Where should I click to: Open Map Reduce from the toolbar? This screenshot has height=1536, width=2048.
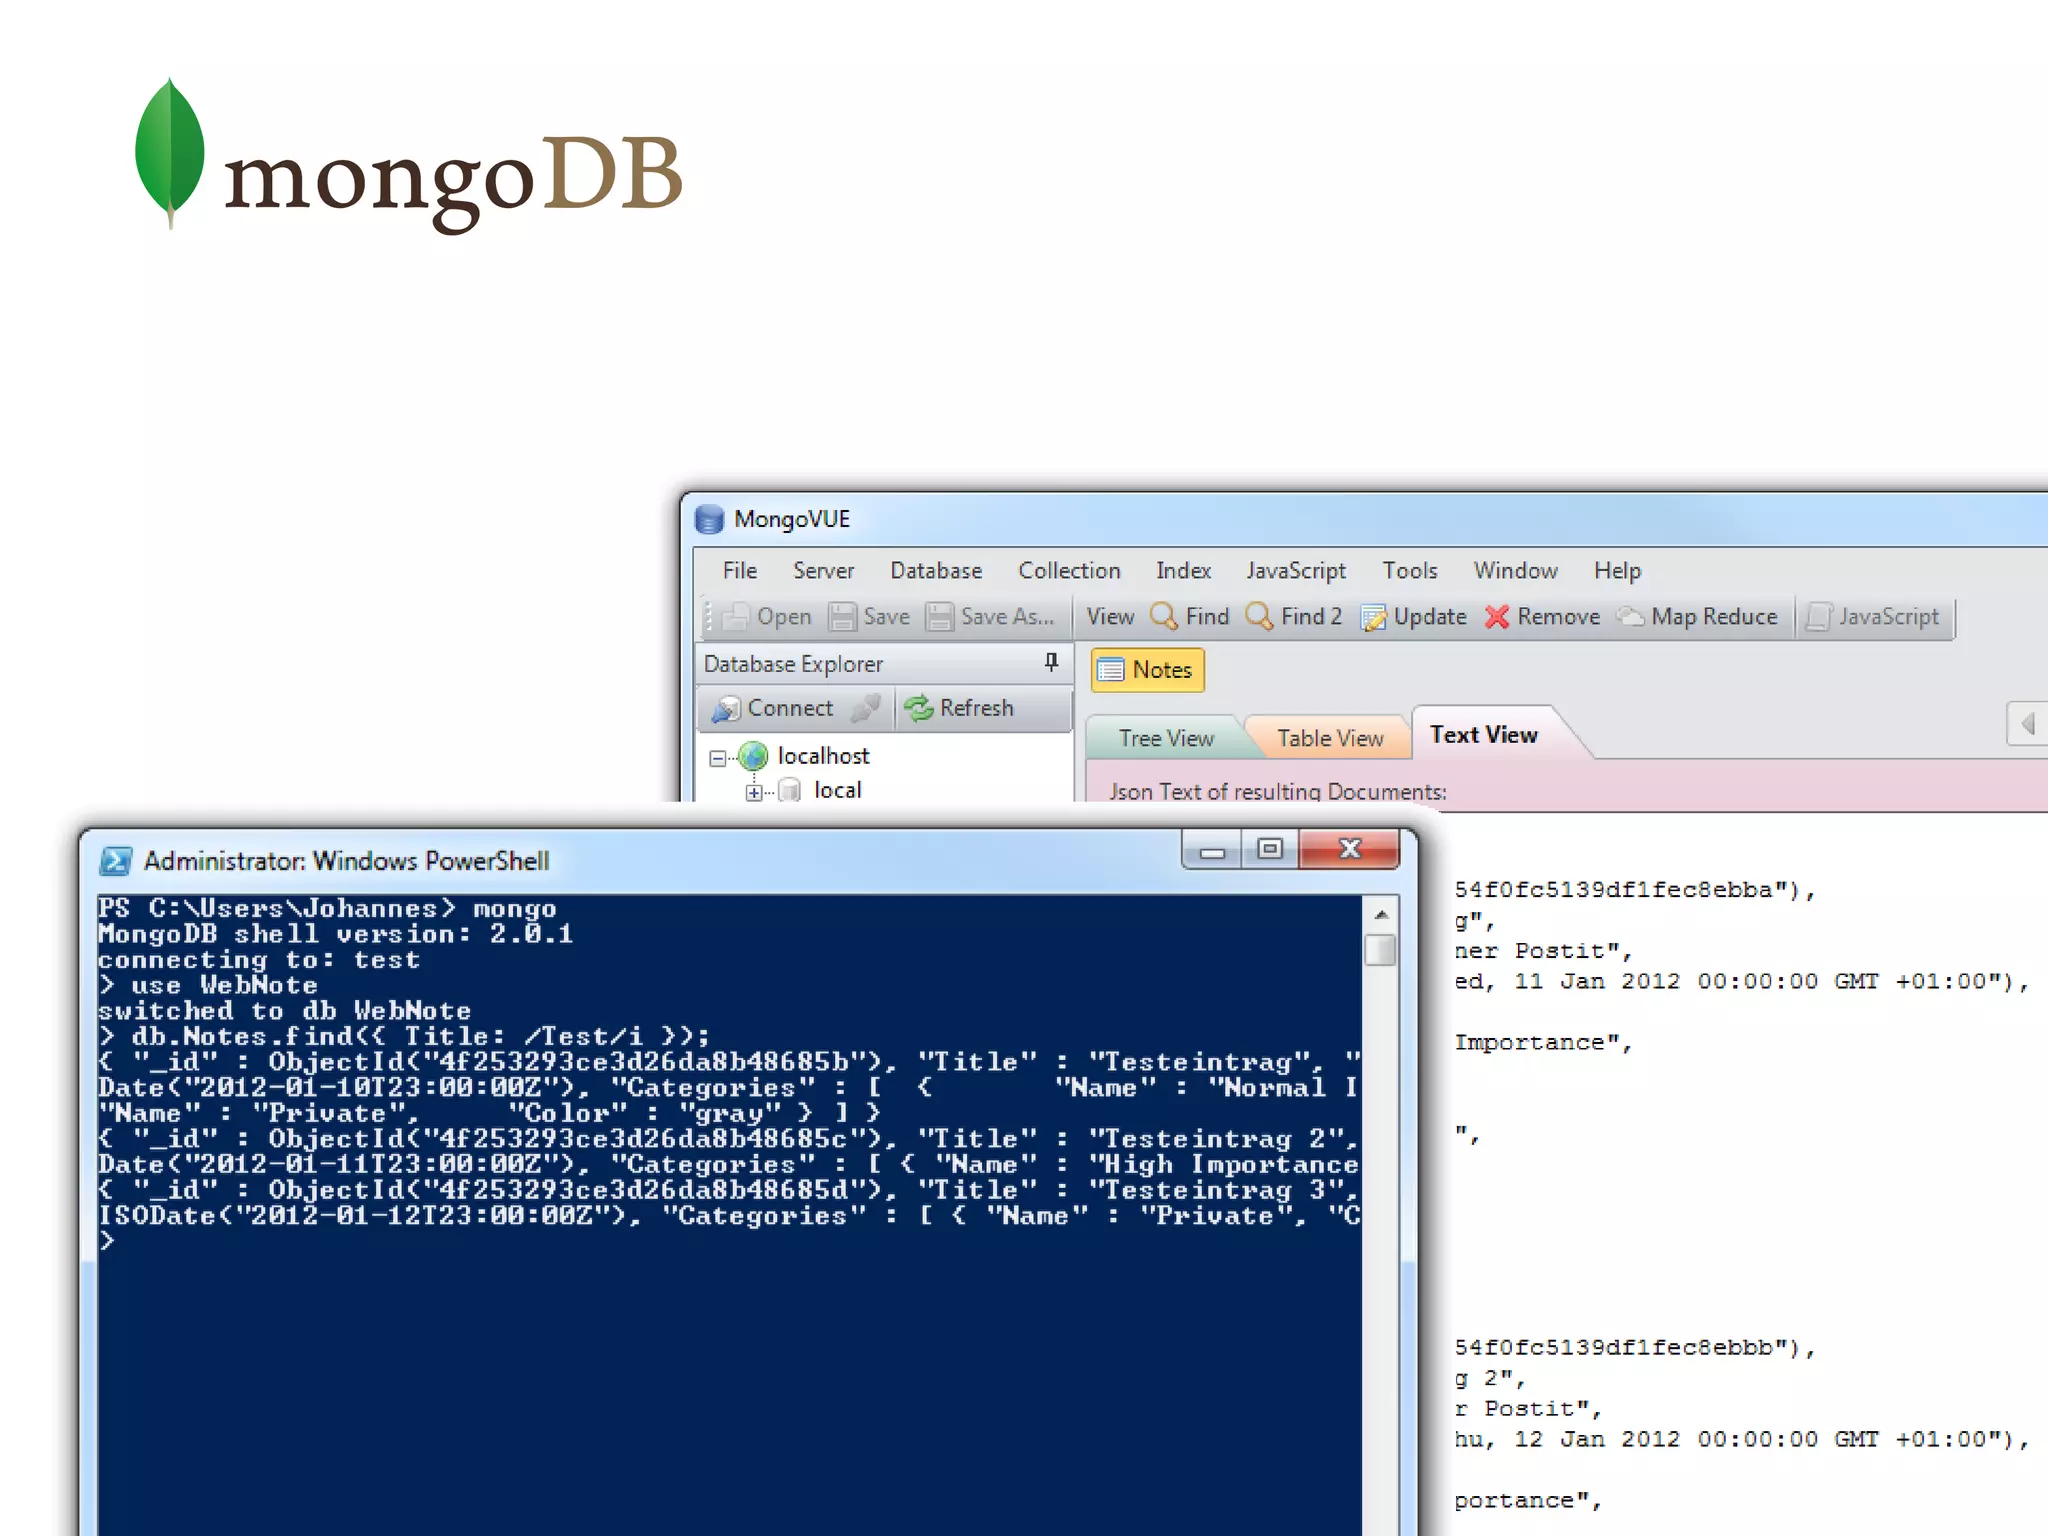coord(1698,617)
